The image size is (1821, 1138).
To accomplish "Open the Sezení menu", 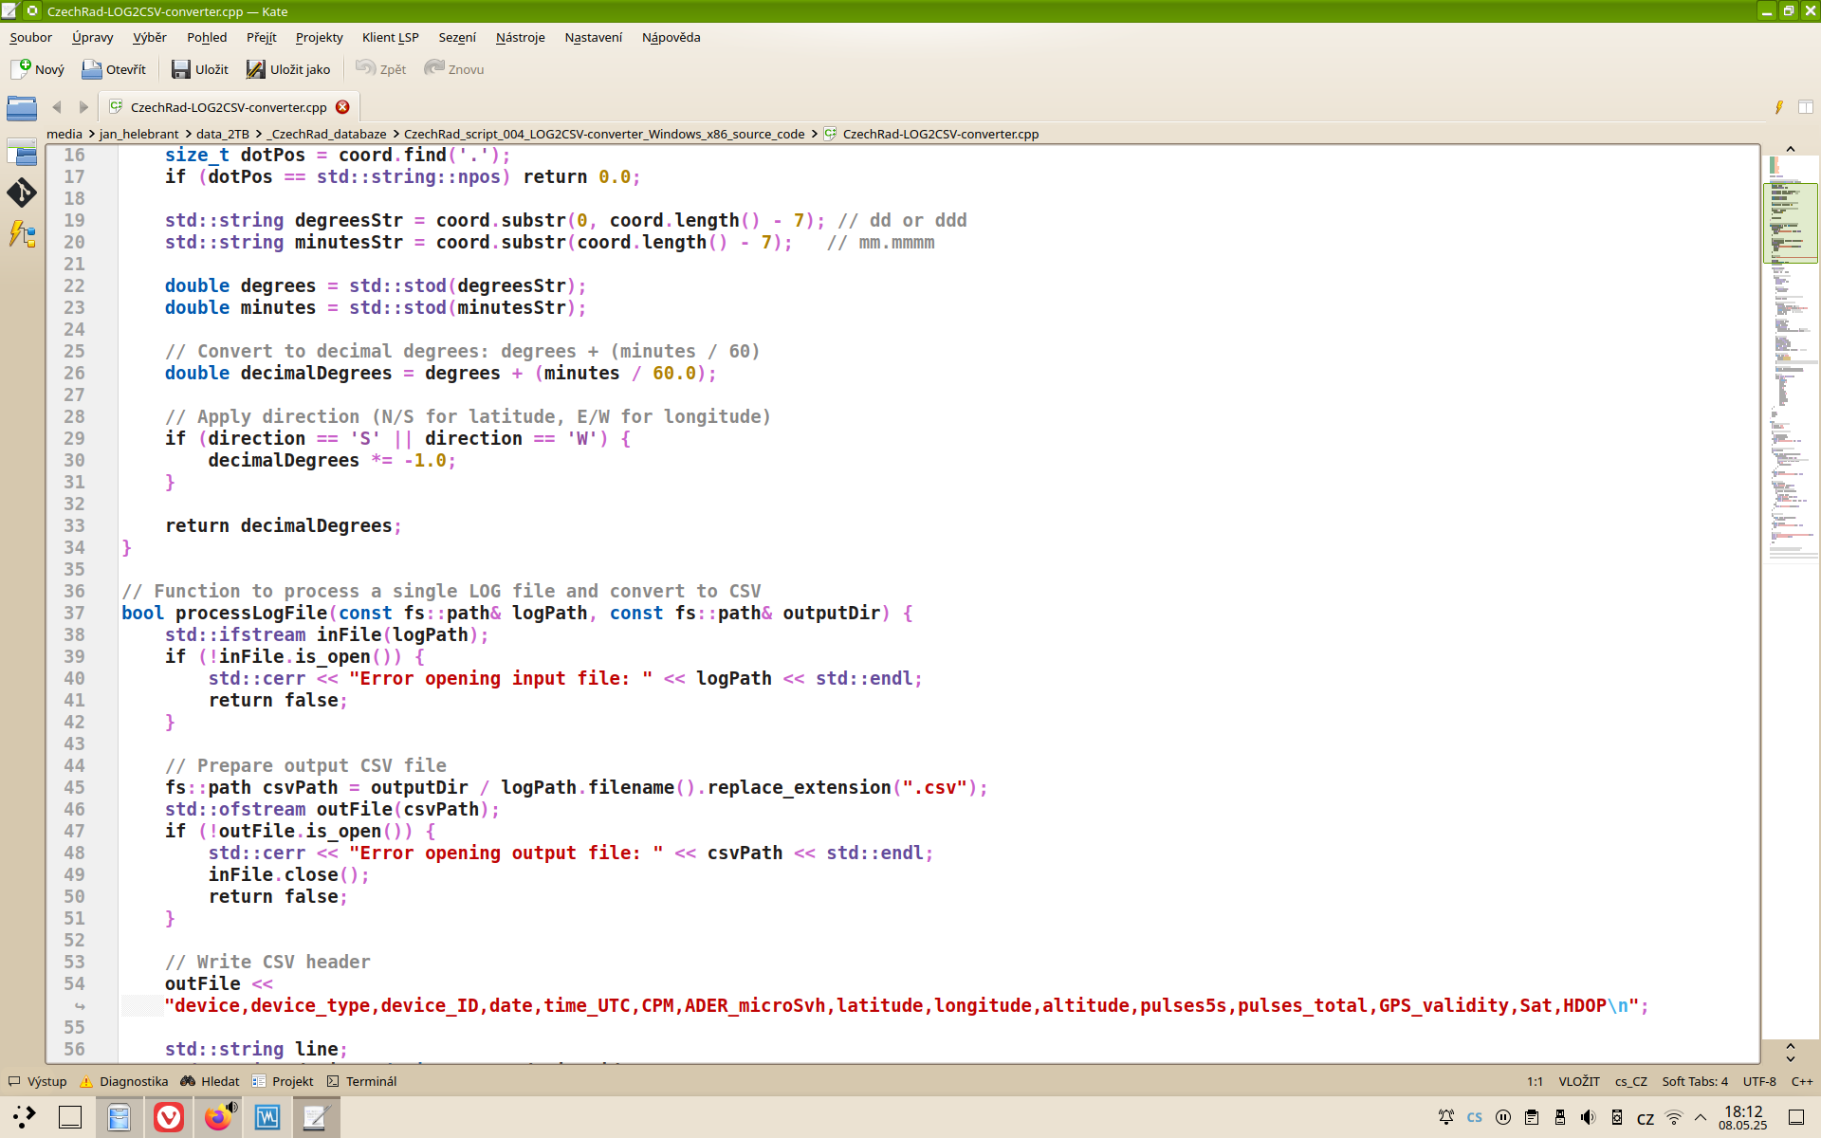I will (457, 37).
